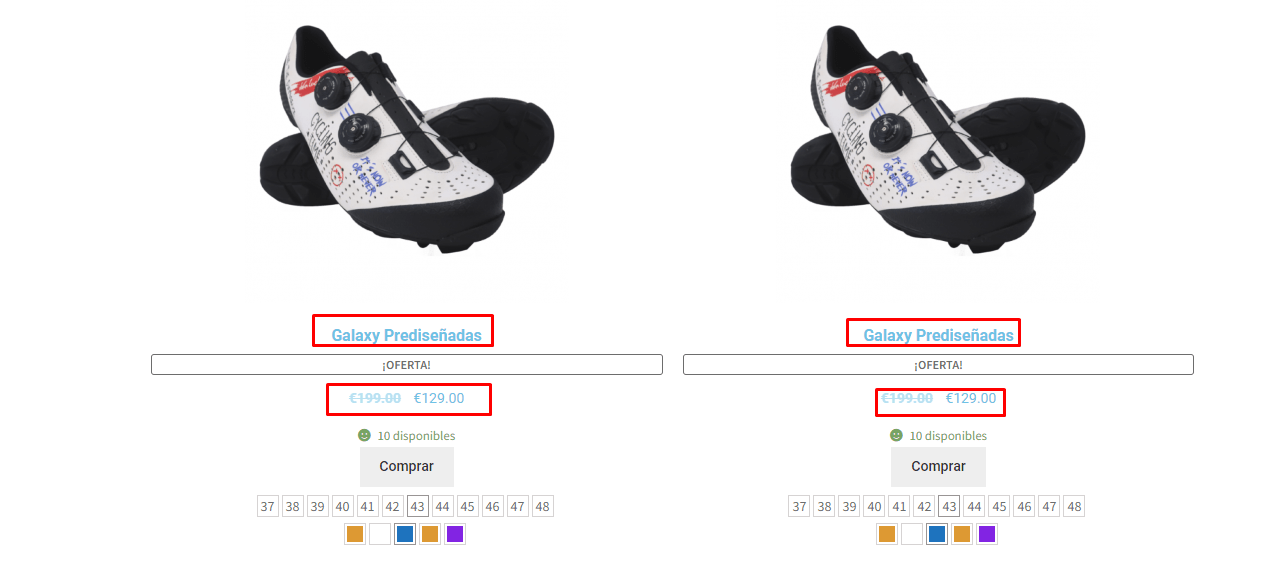Choose the white color swatch on right product
The image size is (1262, 570).
coord(912,534)
